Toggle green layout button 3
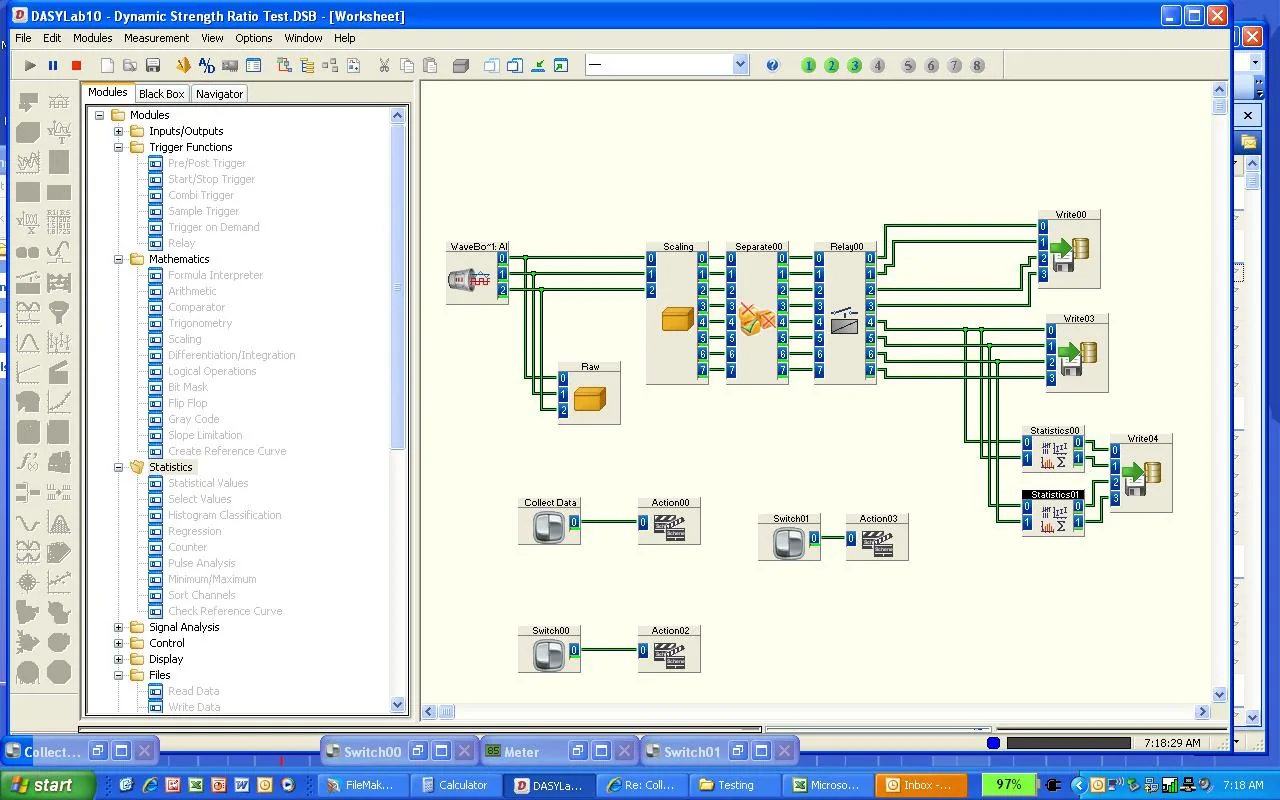Image resolution: width=1280 pixels, height=800 pixels. coord(855,66)
